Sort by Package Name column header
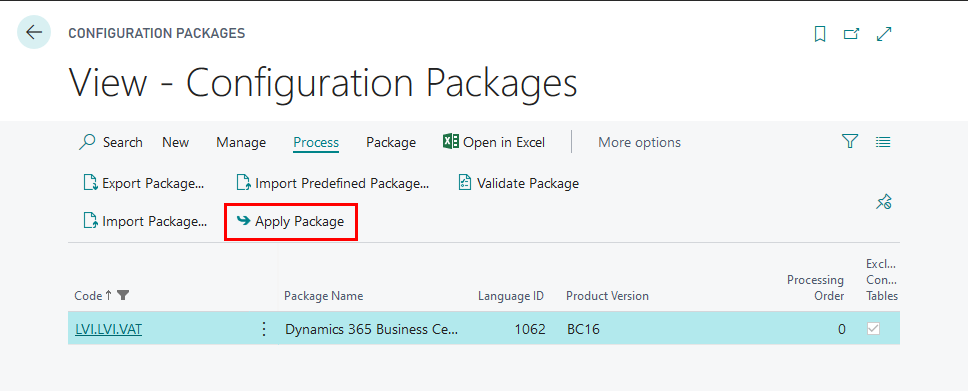The image size is (968, 391). (x=323, y=296)
